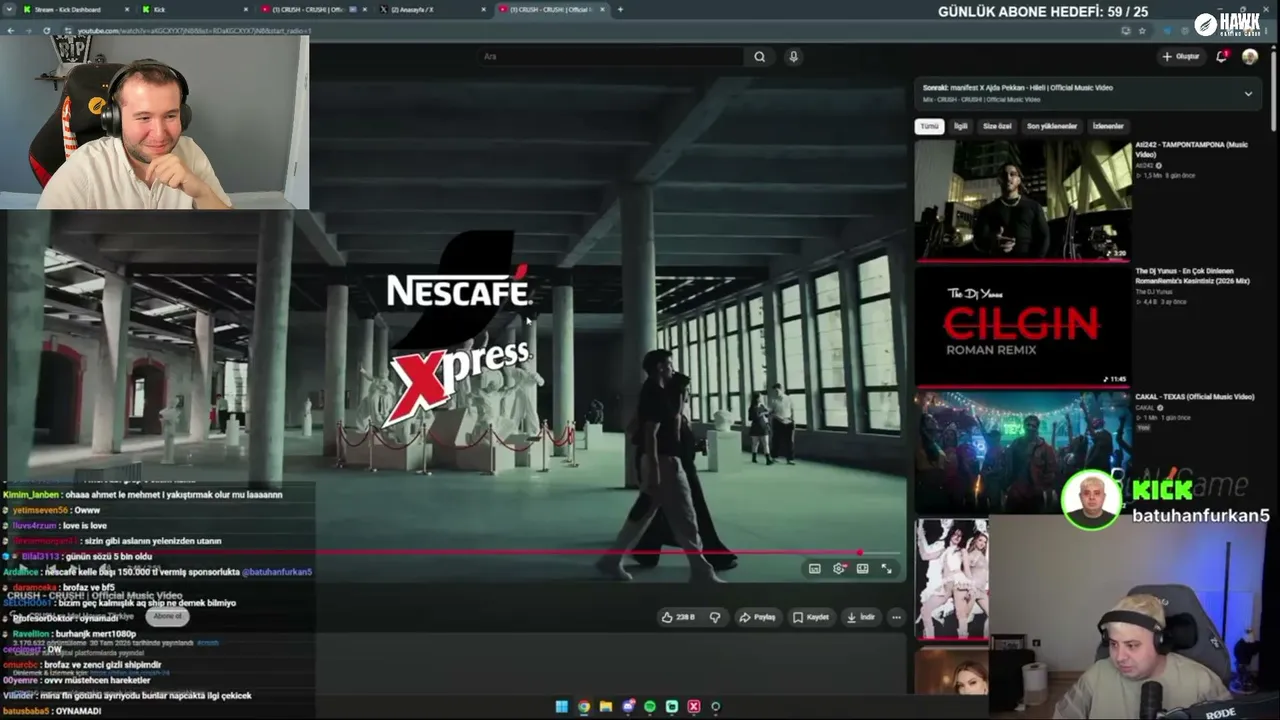Open a new browser tab
1280x720 pixels.
coord(620,10)
